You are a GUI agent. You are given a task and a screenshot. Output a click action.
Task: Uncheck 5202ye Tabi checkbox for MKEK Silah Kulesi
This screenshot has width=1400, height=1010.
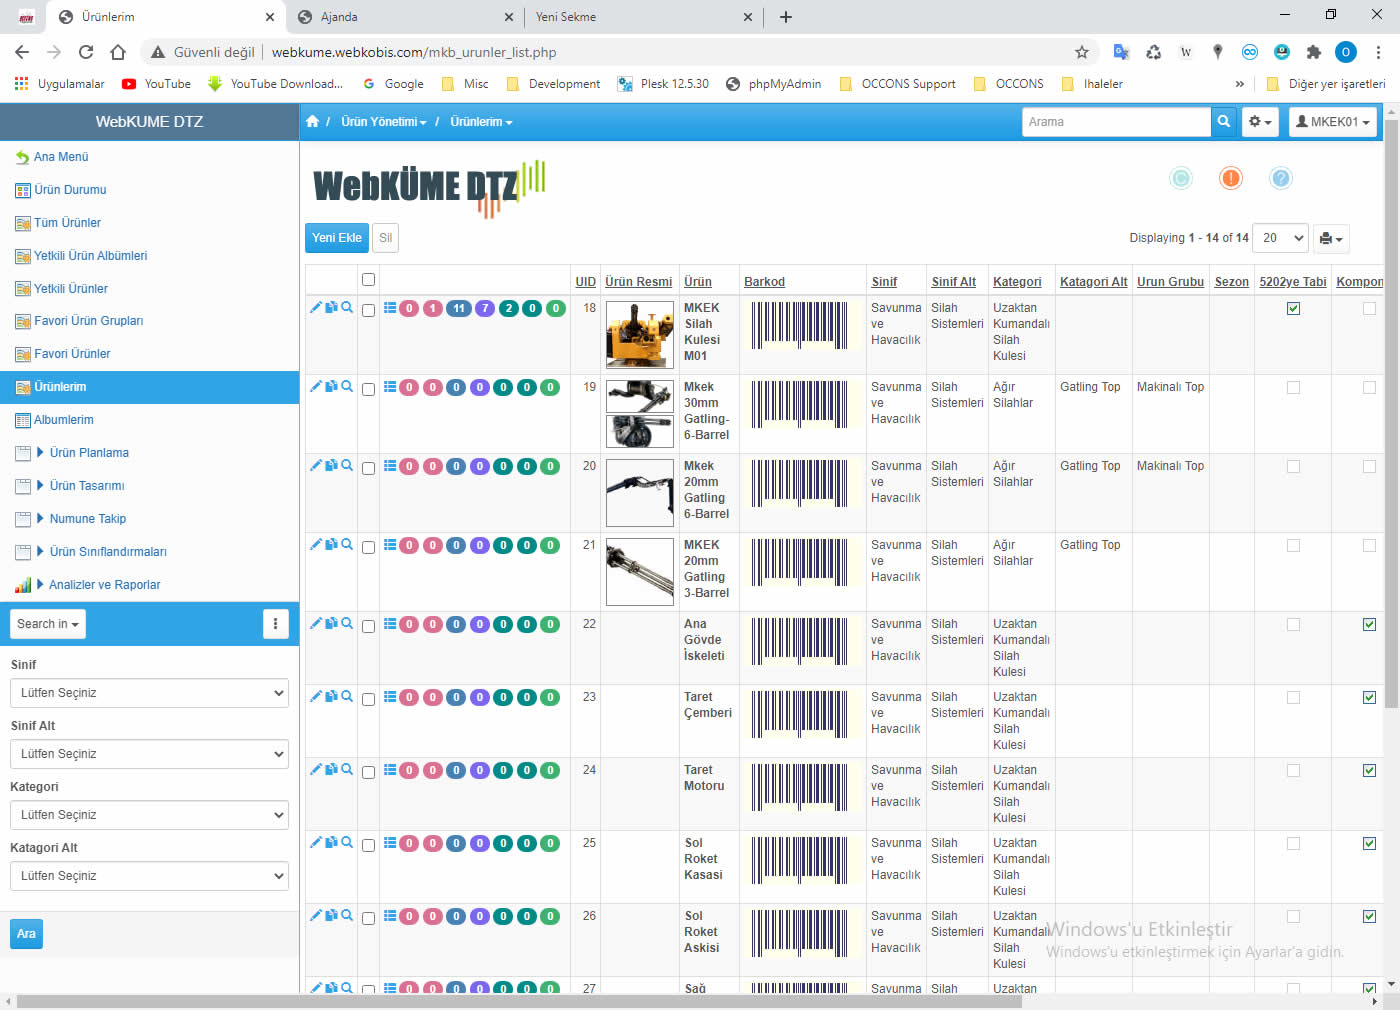point(1293,308)
